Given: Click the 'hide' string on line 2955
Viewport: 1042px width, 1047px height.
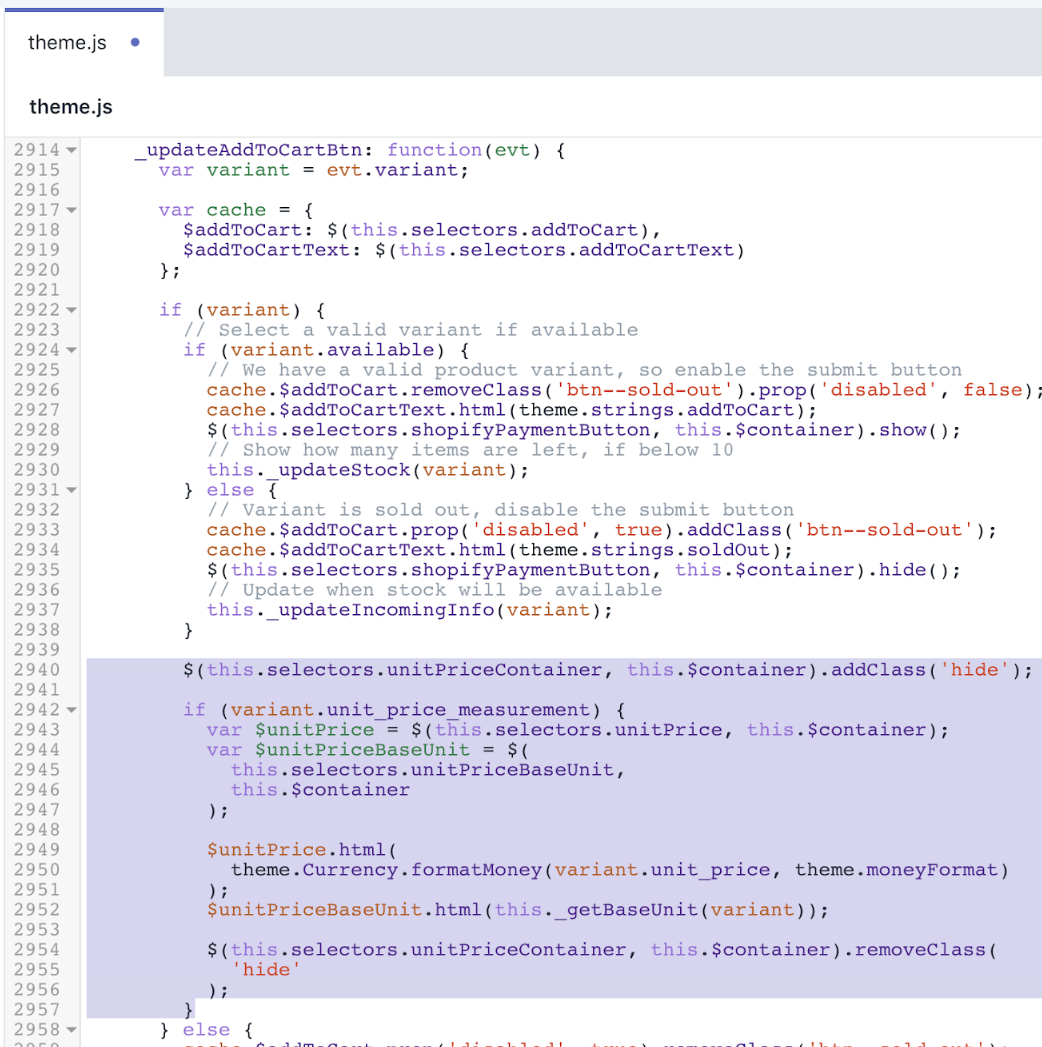Looking at the screenshot, I should pos(266,970).
